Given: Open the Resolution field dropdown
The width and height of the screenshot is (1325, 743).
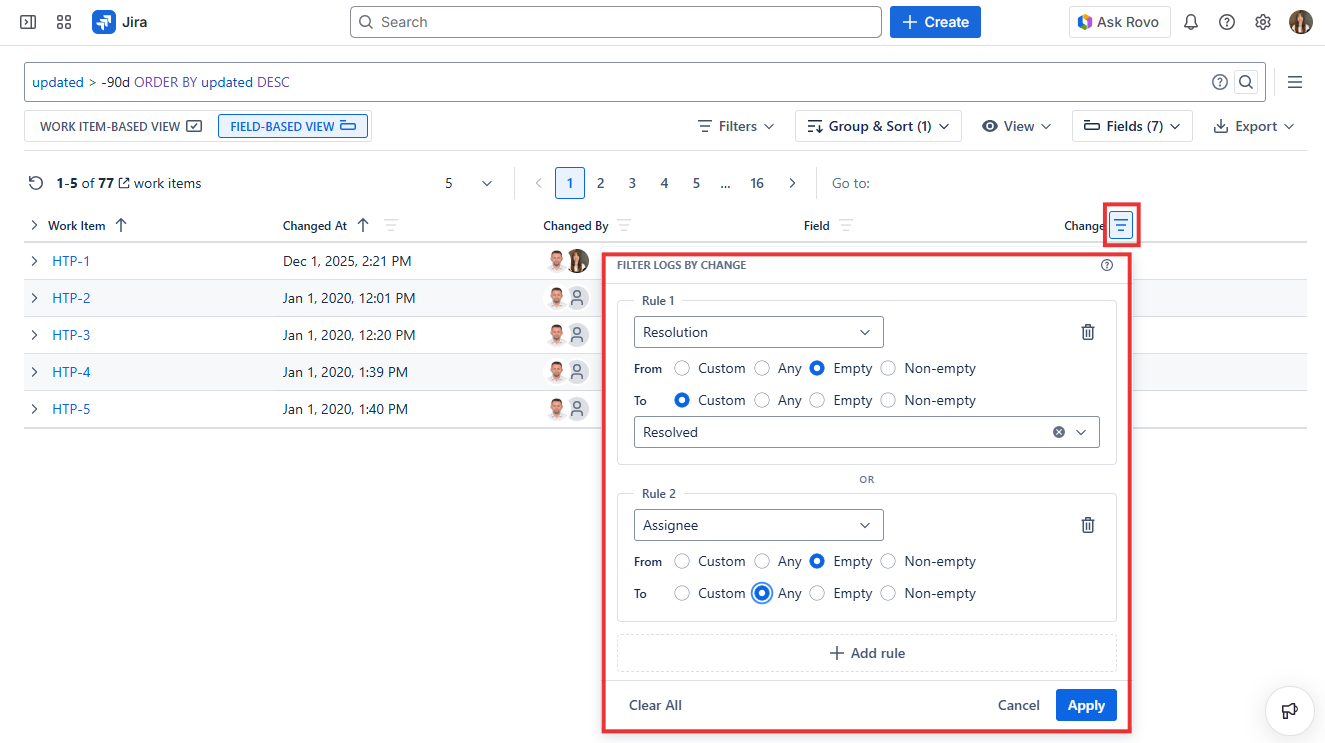Looking at the screenshot, I should (x=758, y=332).
